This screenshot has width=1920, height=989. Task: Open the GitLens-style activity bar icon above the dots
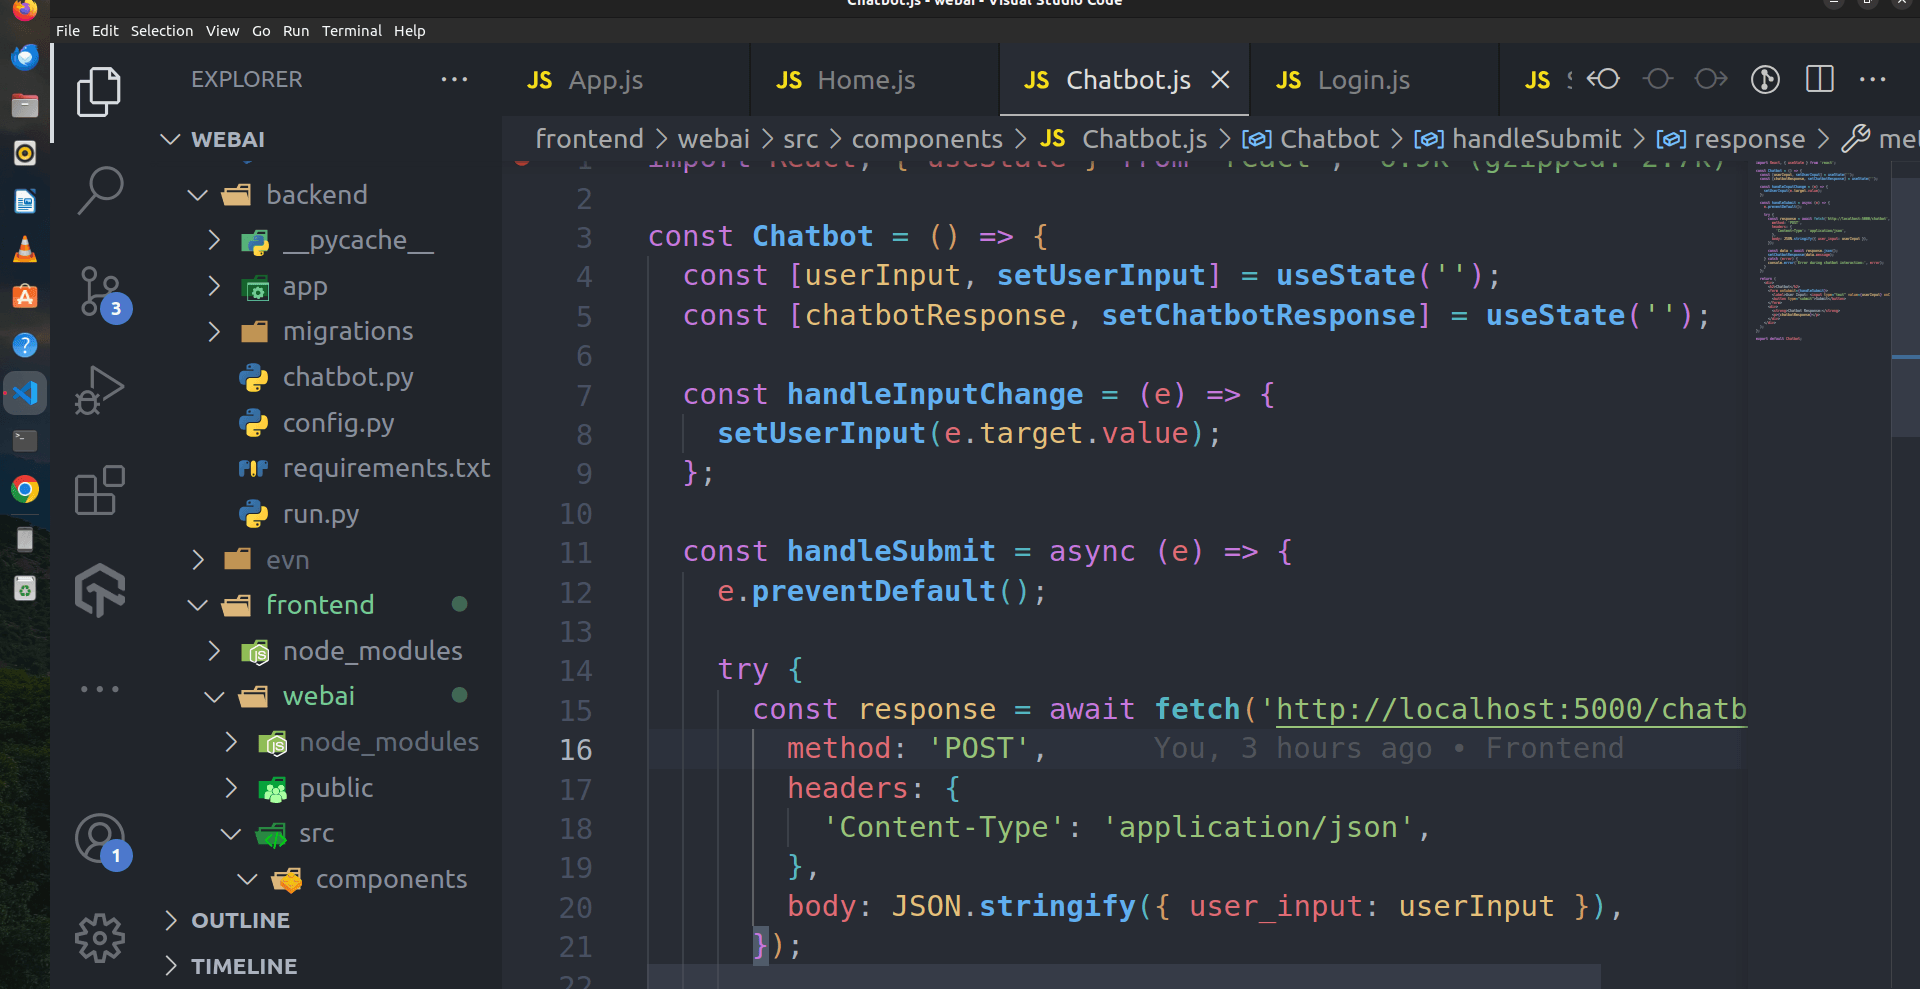(x=99, y=589)
